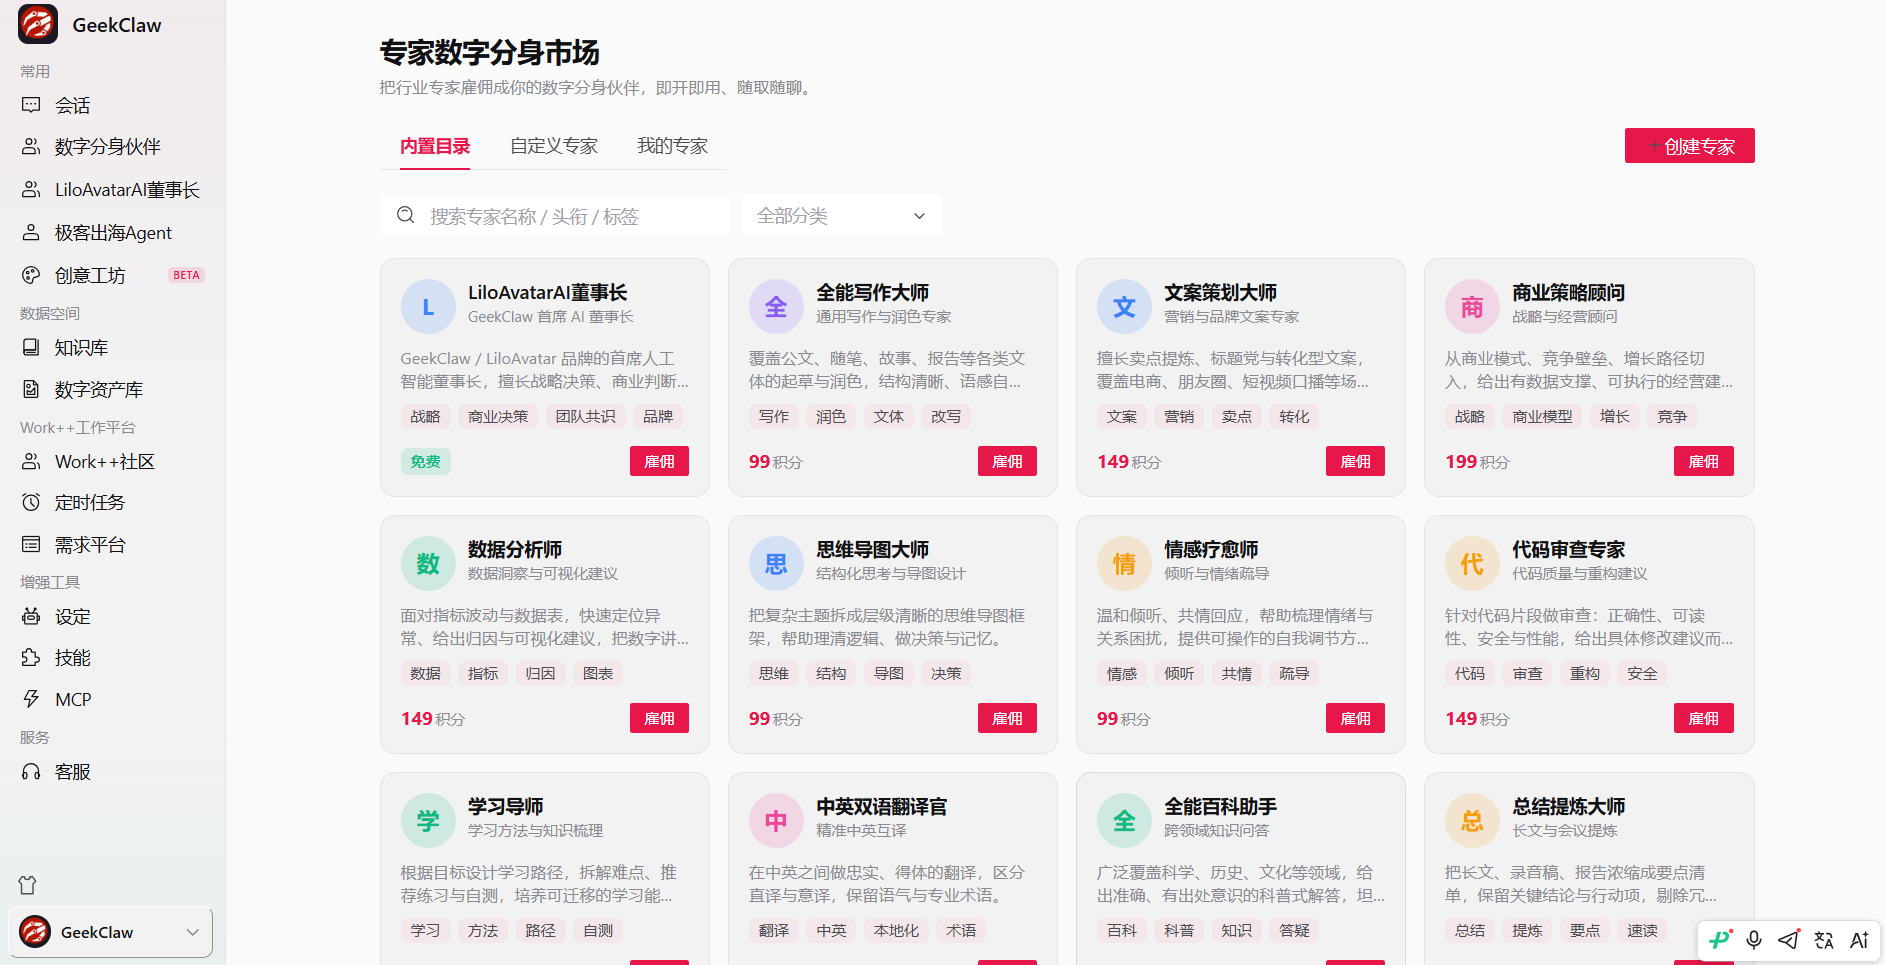Open the 创意工坊 palette icon

coord(31,275)
